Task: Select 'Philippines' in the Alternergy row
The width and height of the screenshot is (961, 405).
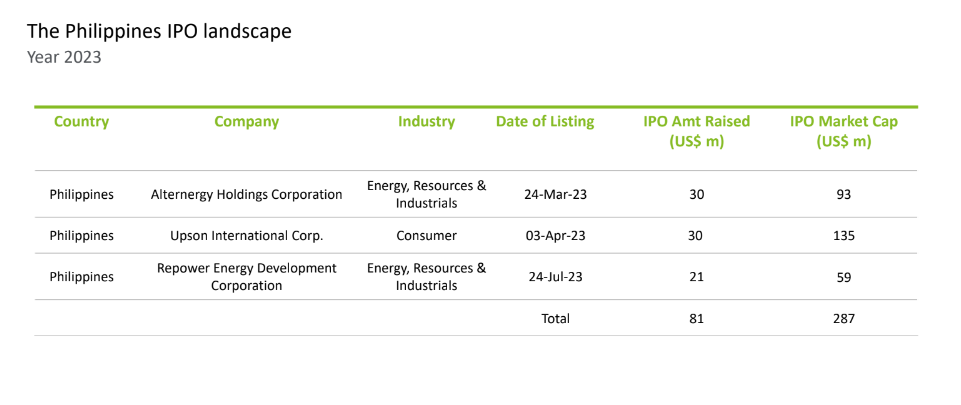Action: (x=82, y=195)
